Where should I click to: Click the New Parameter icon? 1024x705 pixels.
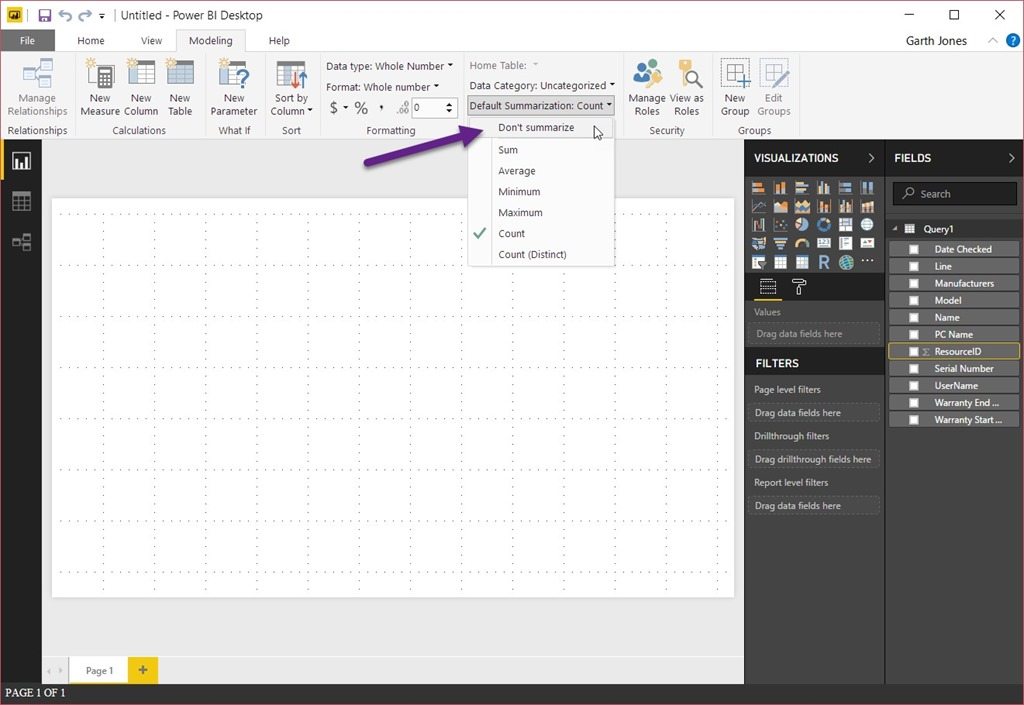[x=234, y=73]
